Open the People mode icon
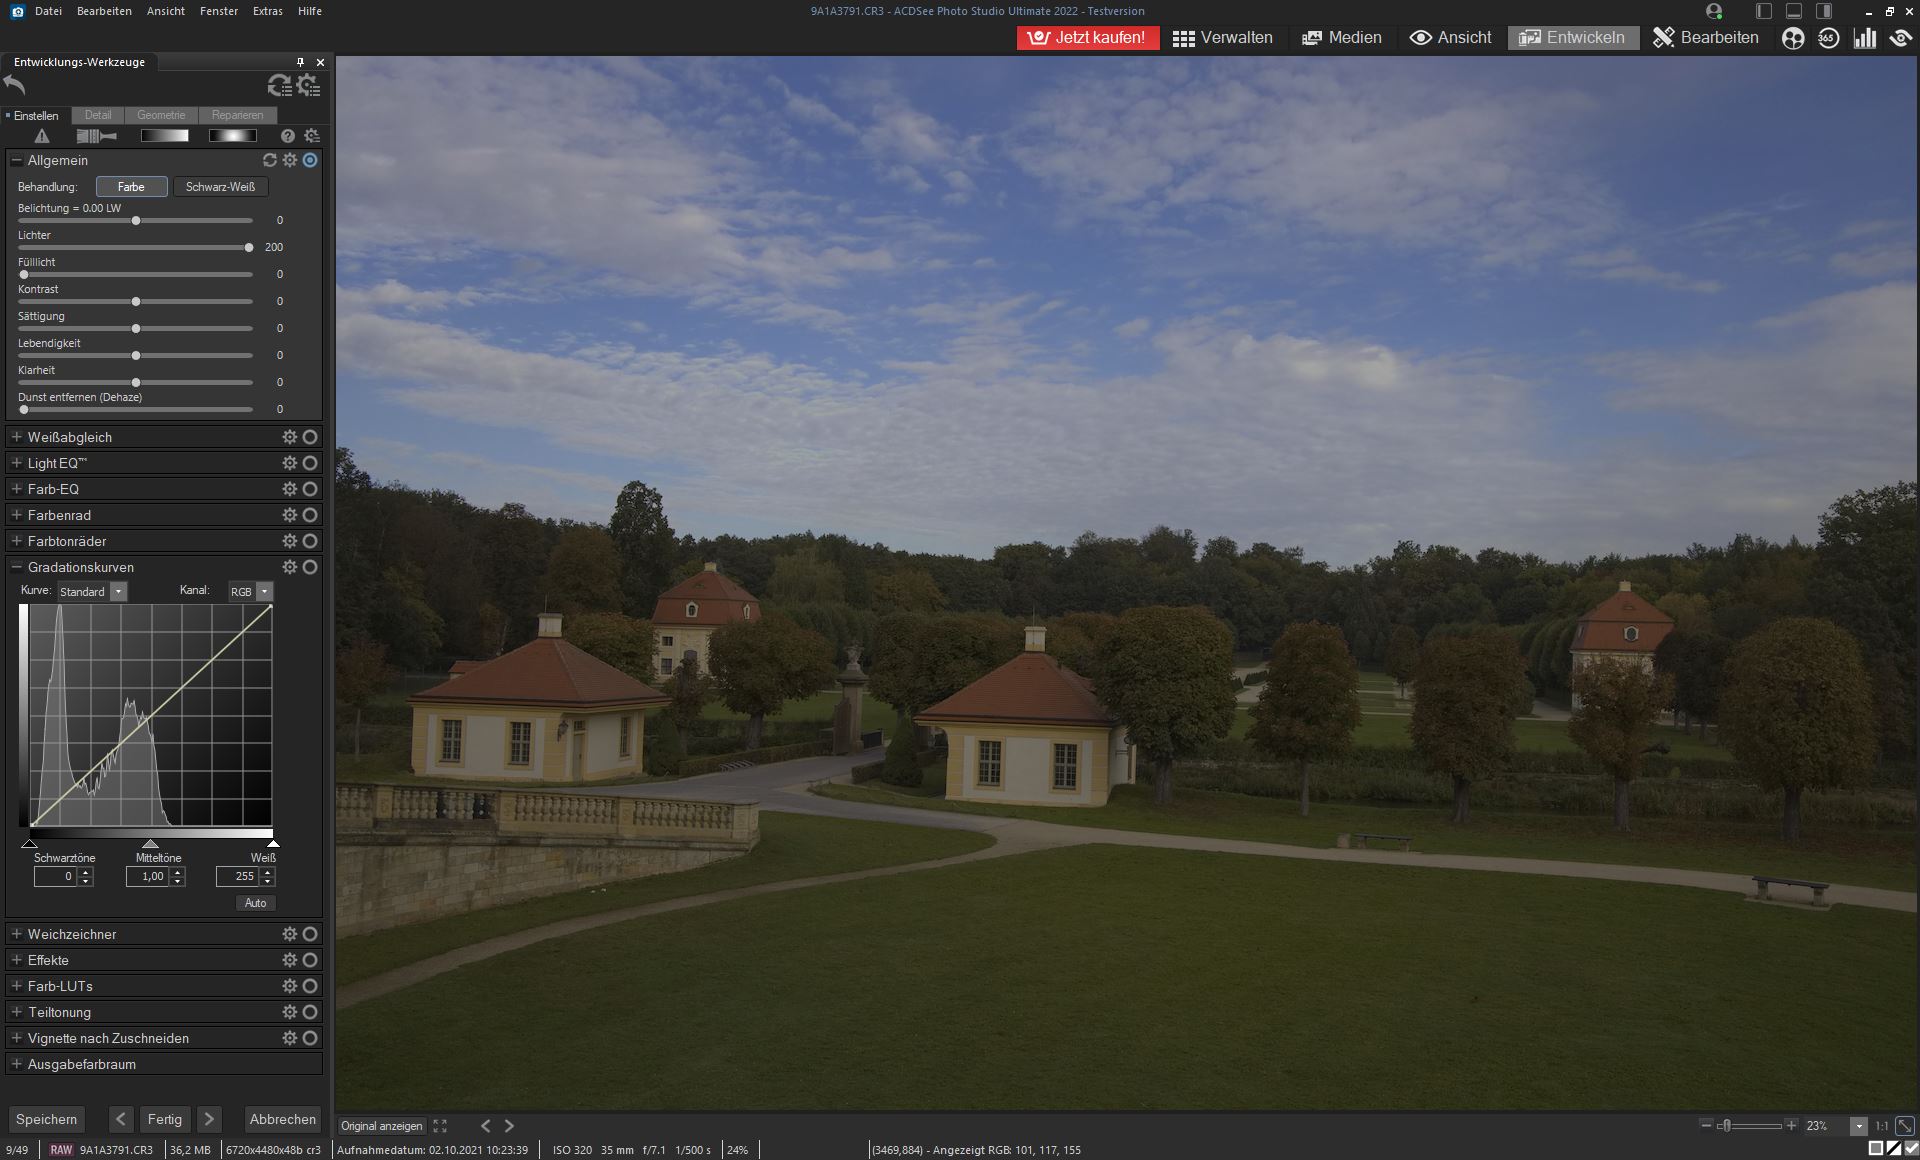 [x=1793, y=38]
